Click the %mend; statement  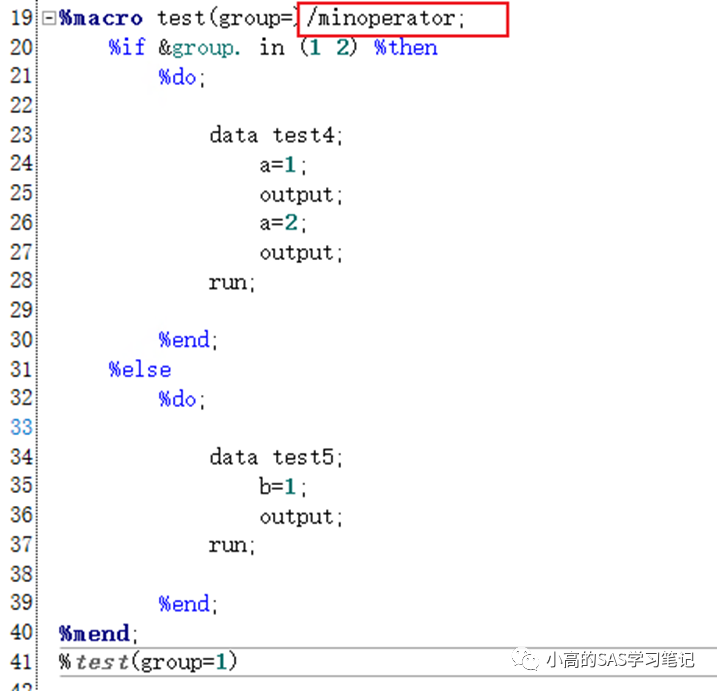point(98,633)
